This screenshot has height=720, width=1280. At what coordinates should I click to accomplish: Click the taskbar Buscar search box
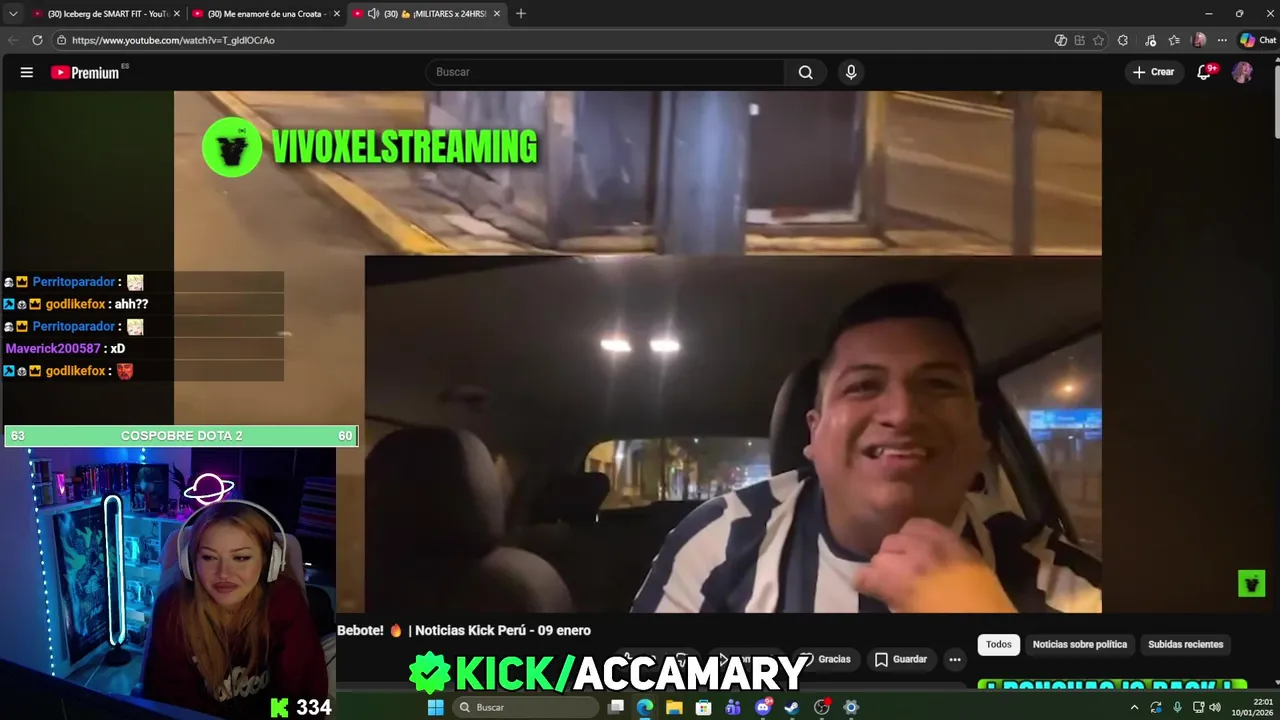[525, 707]
